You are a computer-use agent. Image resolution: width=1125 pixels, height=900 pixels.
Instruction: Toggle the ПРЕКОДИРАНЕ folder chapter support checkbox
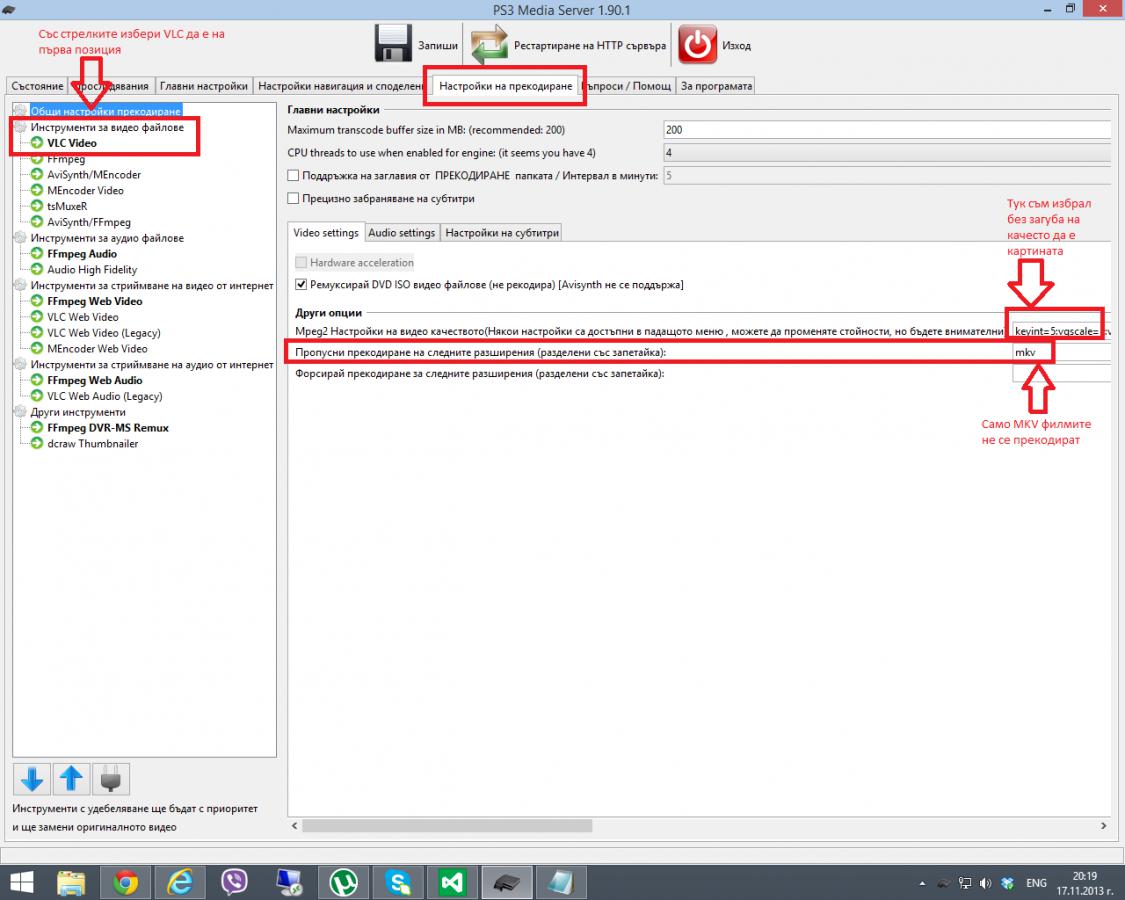(293, 175)
